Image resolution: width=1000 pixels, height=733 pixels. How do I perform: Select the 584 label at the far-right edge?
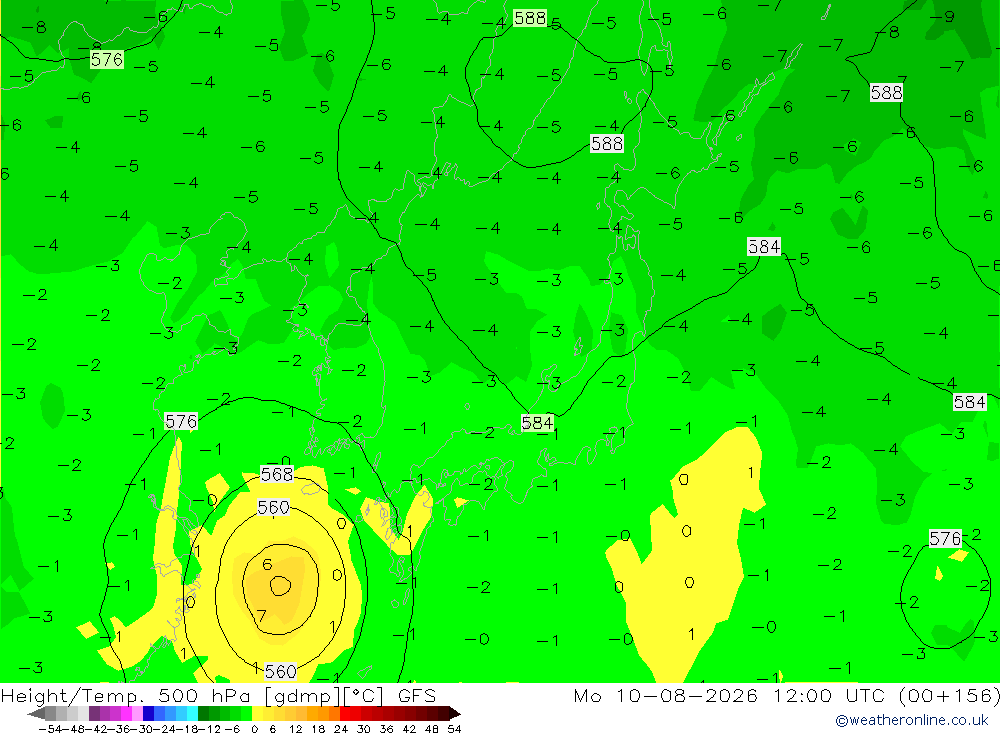tap(970, 402)
